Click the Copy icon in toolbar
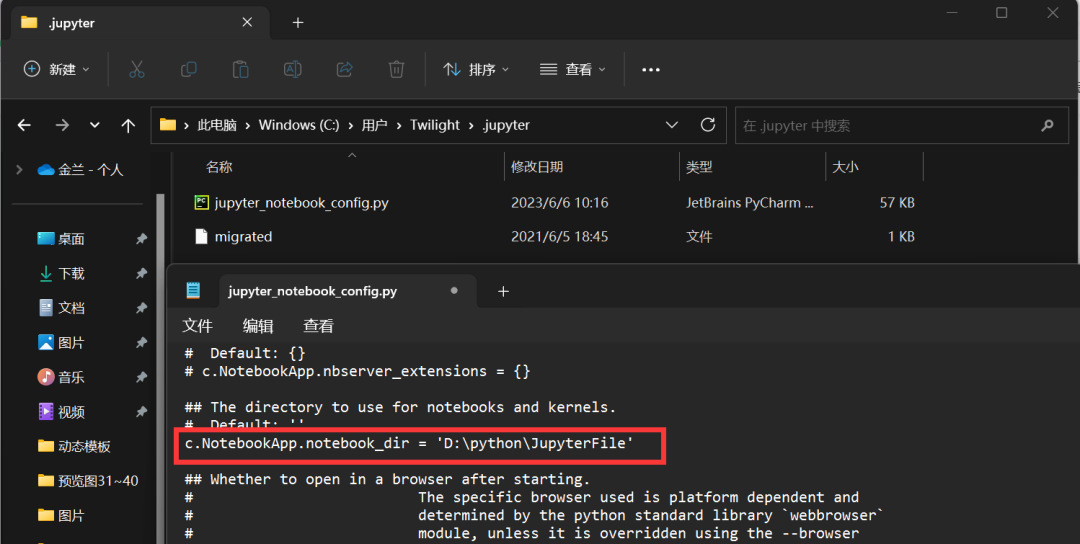 click(188, 70)
